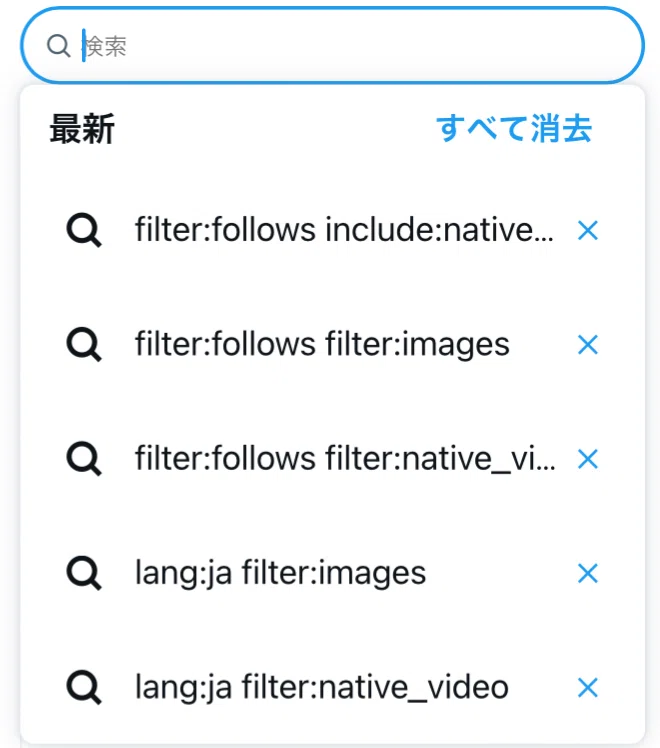Select recent search 'filter:follows filter:images'
The width and height of the screenshot is (660, 748).
[322, 344]
